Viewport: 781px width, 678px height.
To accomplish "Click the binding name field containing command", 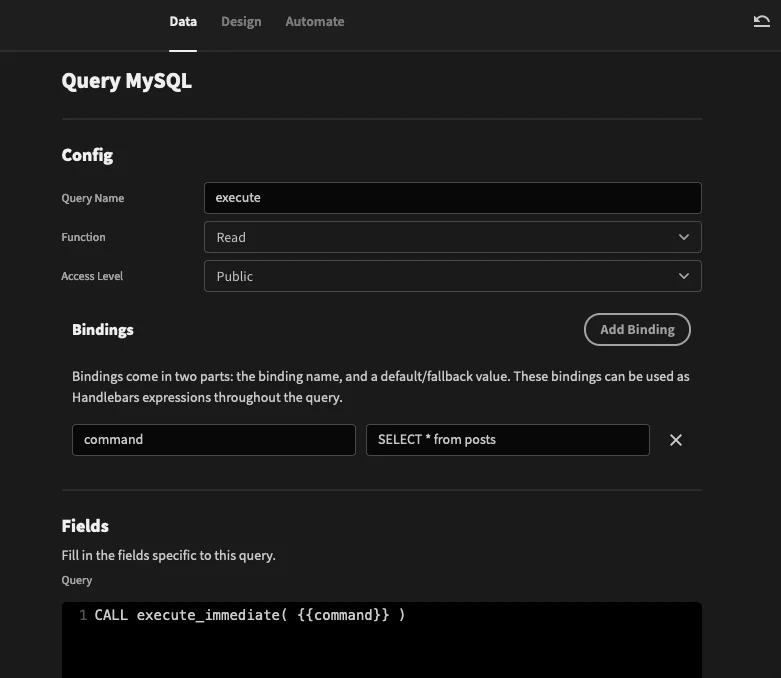I will click(x=214, y=440).
